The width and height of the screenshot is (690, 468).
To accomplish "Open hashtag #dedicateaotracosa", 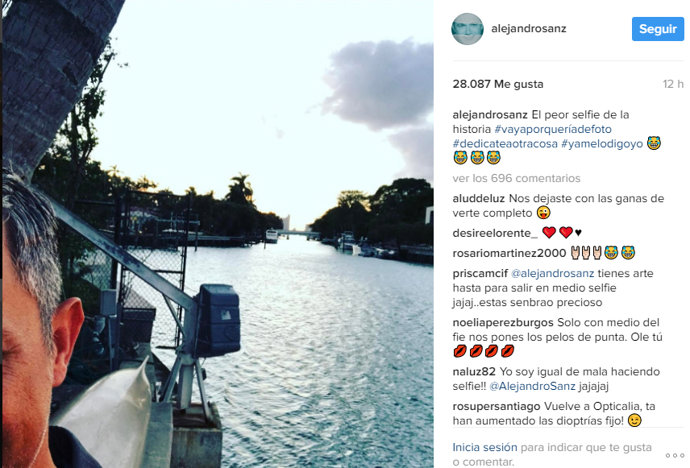I will click(x=505, y=143).
